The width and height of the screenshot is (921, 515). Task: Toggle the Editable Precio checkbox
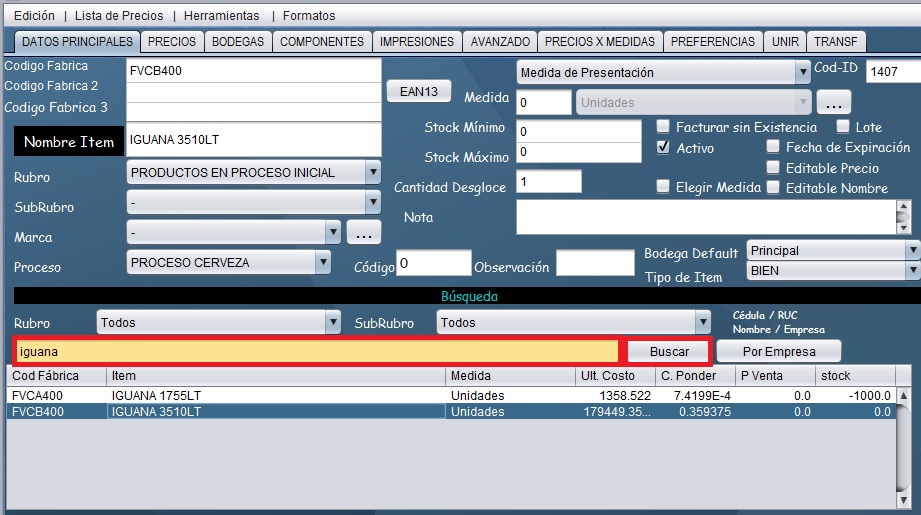coord(773,168)
